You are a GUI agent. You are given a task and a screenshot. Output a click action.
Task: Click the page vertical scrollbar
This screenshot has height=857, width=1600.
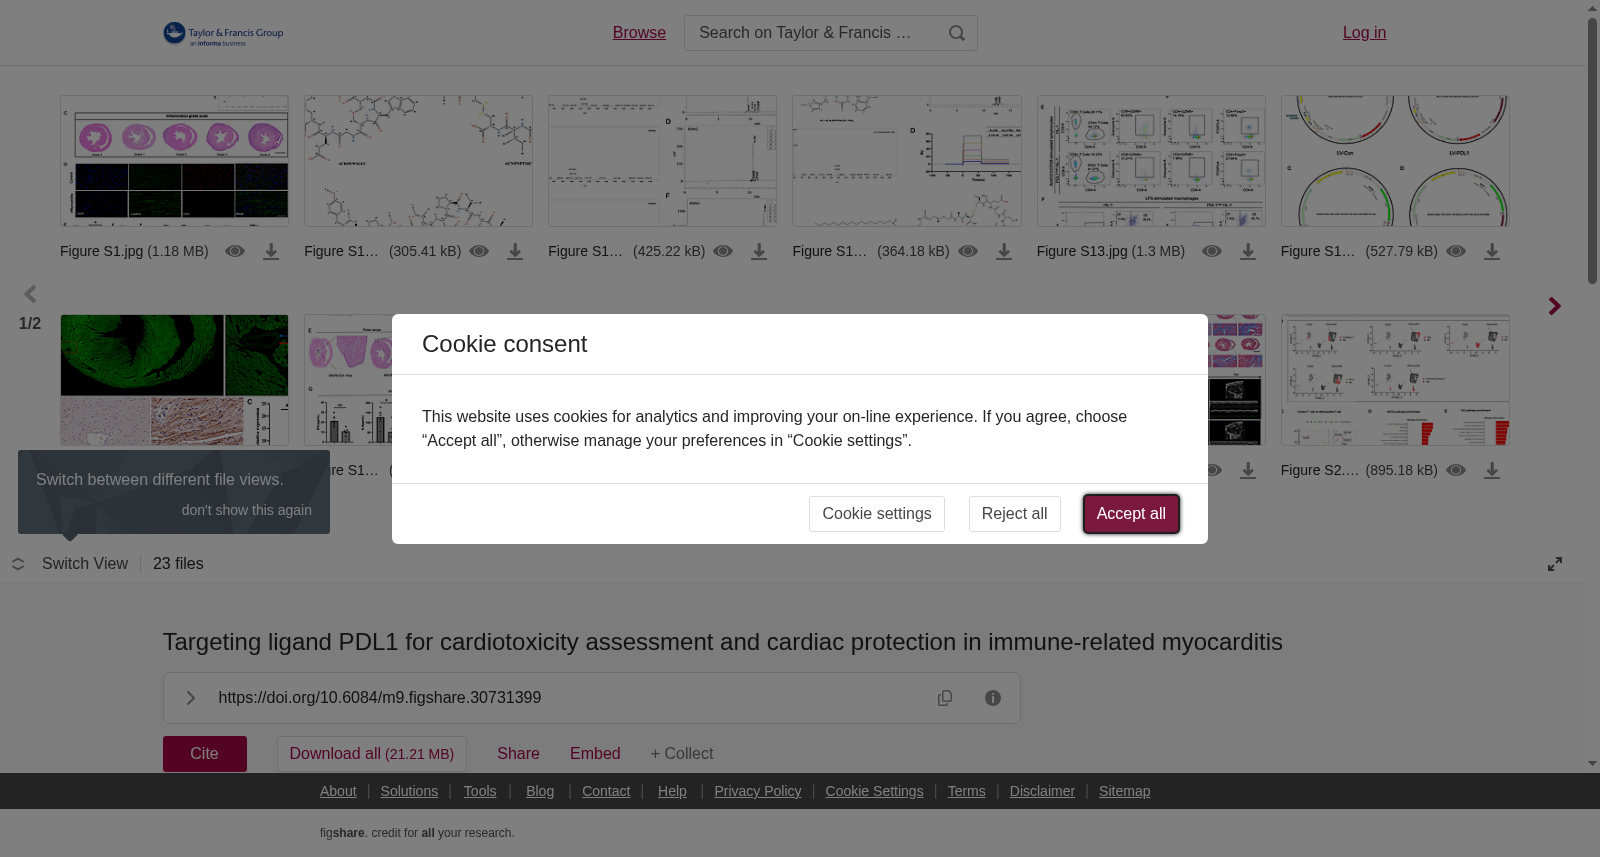point(1592,150)
